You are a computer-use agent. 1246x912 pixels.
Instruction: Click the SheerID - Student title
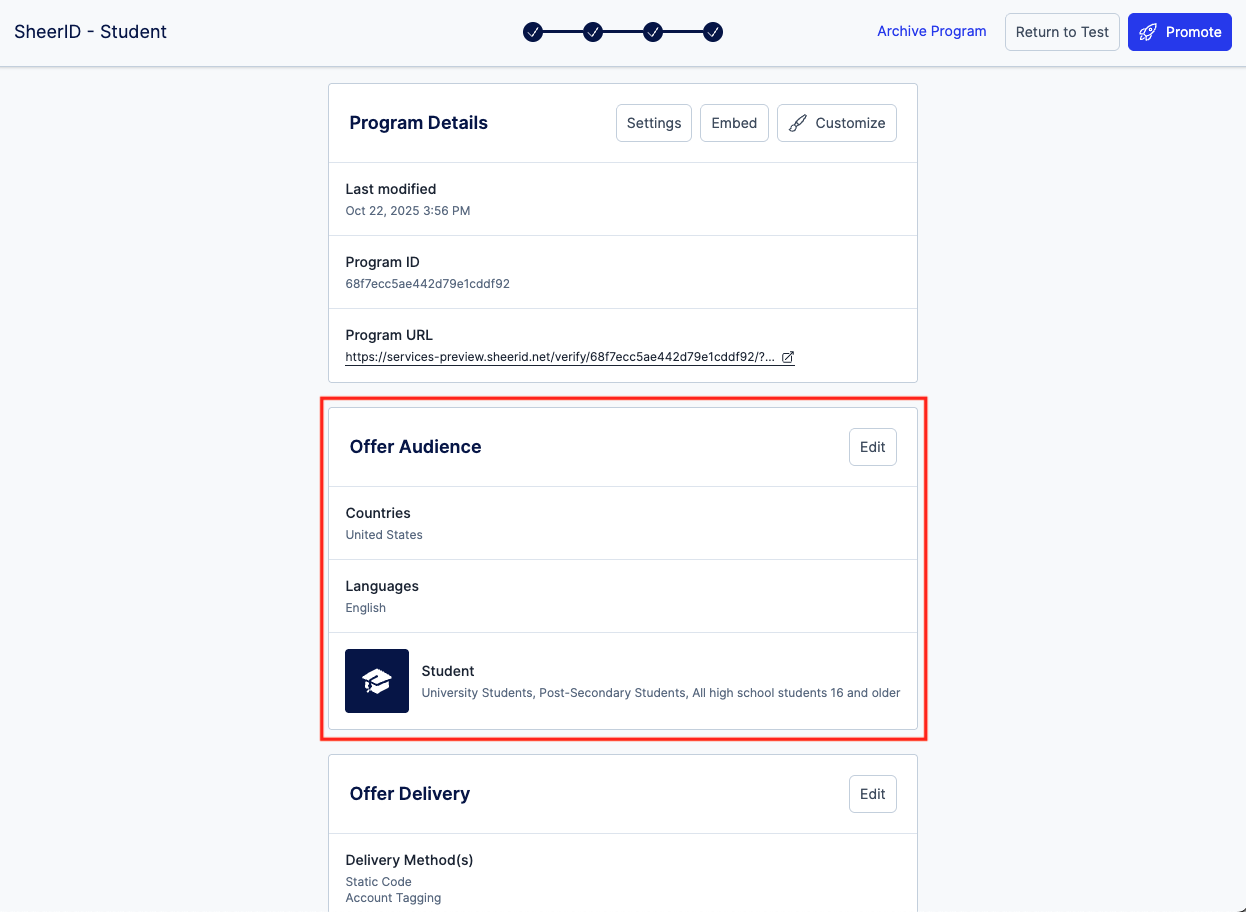[x=91, y=32]
